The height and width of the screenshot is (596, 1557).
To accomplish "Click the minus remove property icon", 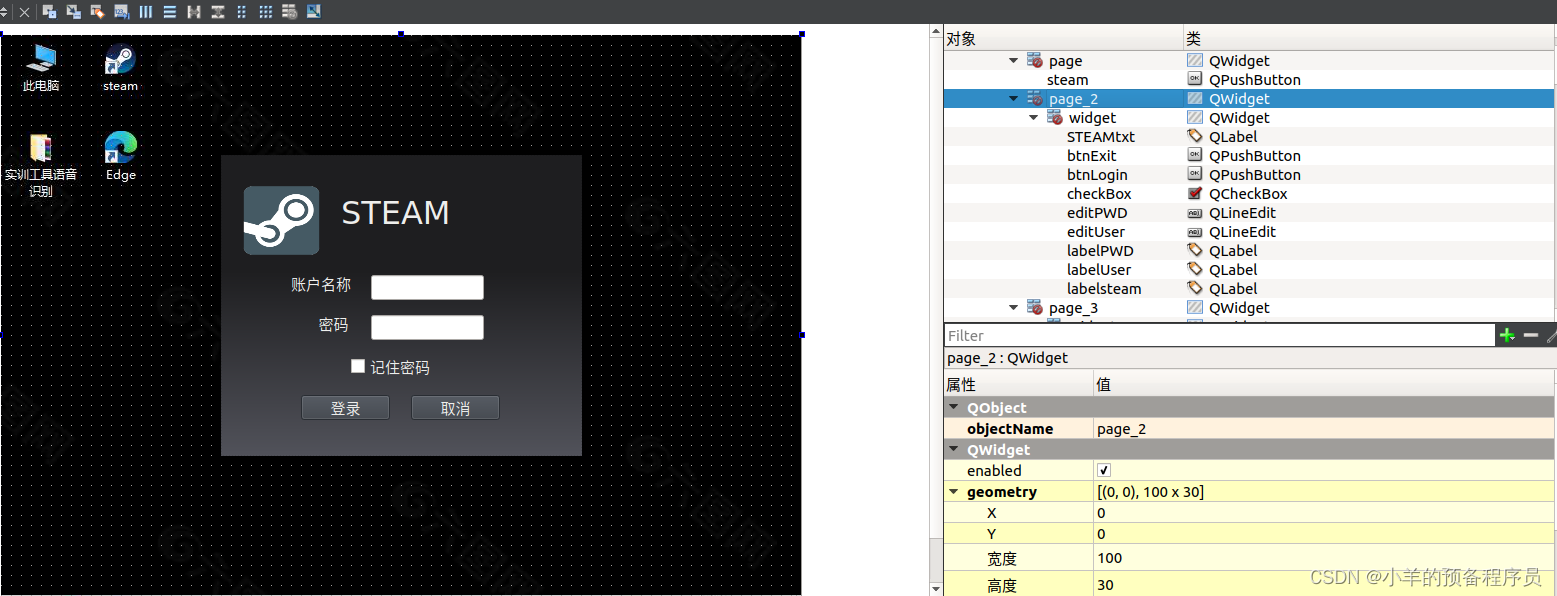I will click(1531, 335).
